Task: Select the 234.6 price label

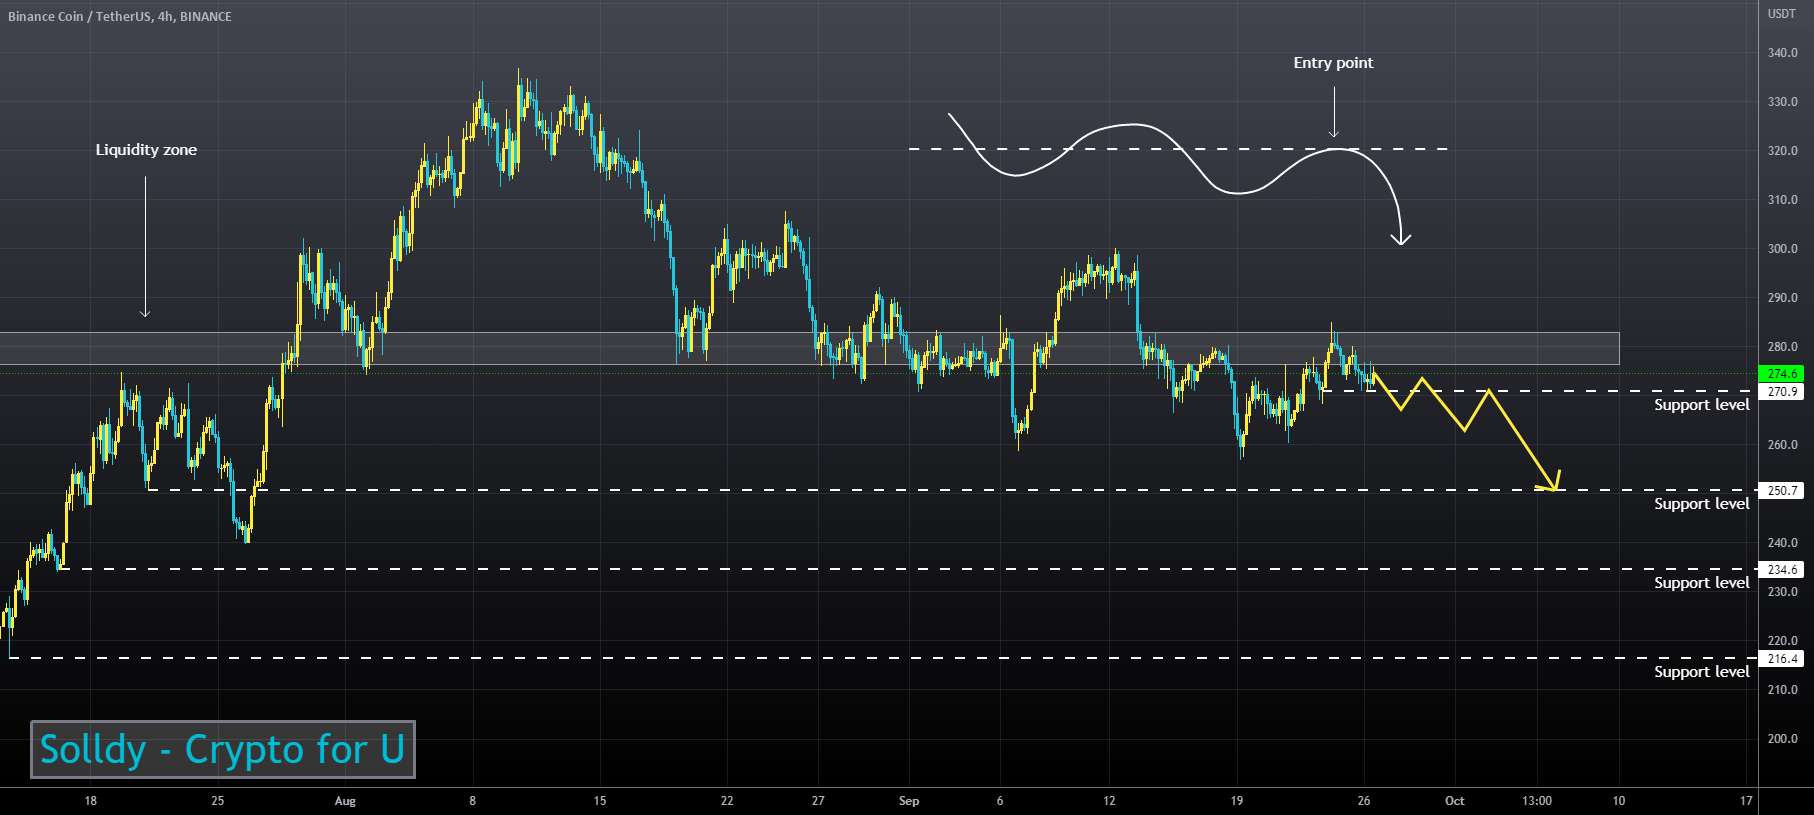Action: [1783, 569]
